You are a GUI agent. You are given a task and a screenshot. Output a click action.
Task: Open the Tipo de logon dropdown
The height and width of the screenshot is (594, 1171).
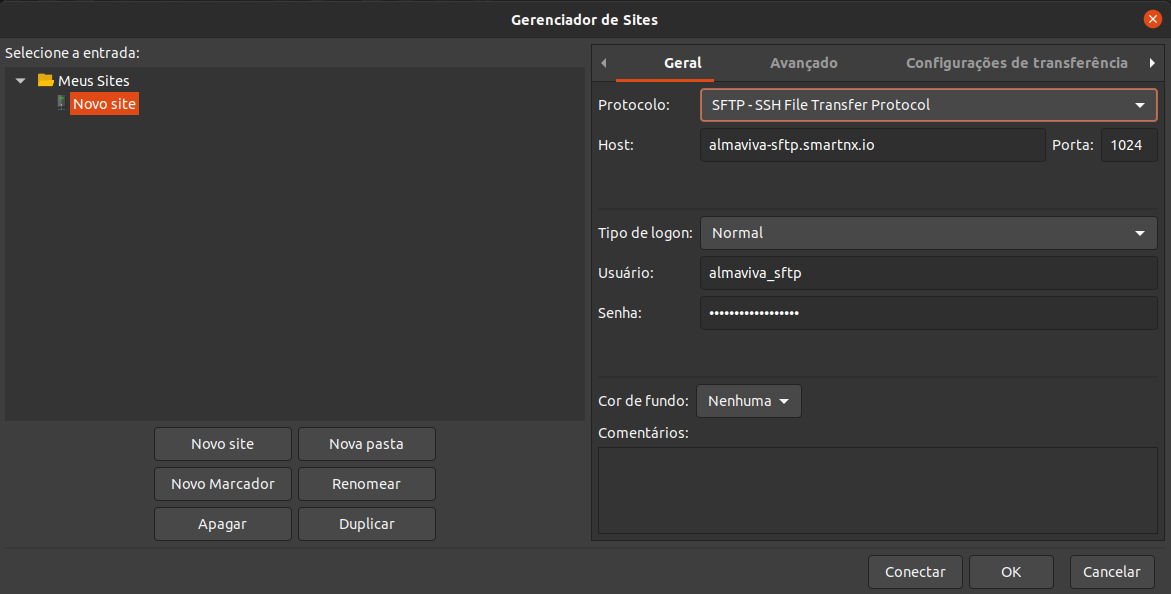coord(928,233)
